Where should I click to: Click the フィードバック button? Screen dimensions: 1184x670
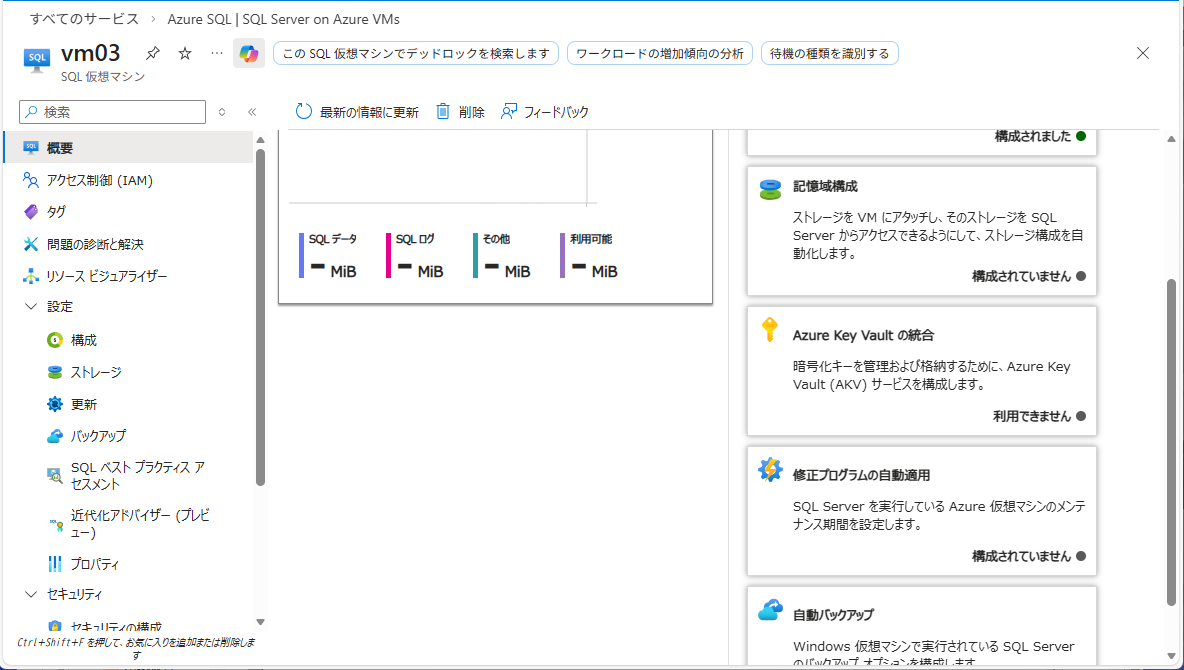[x=544, y=112]
